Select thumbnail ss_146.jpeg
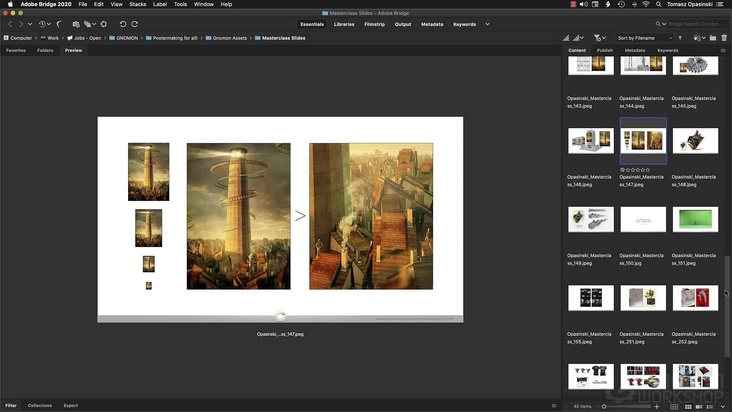This screenshot has width=732, height=412. (x=591, y=141)
